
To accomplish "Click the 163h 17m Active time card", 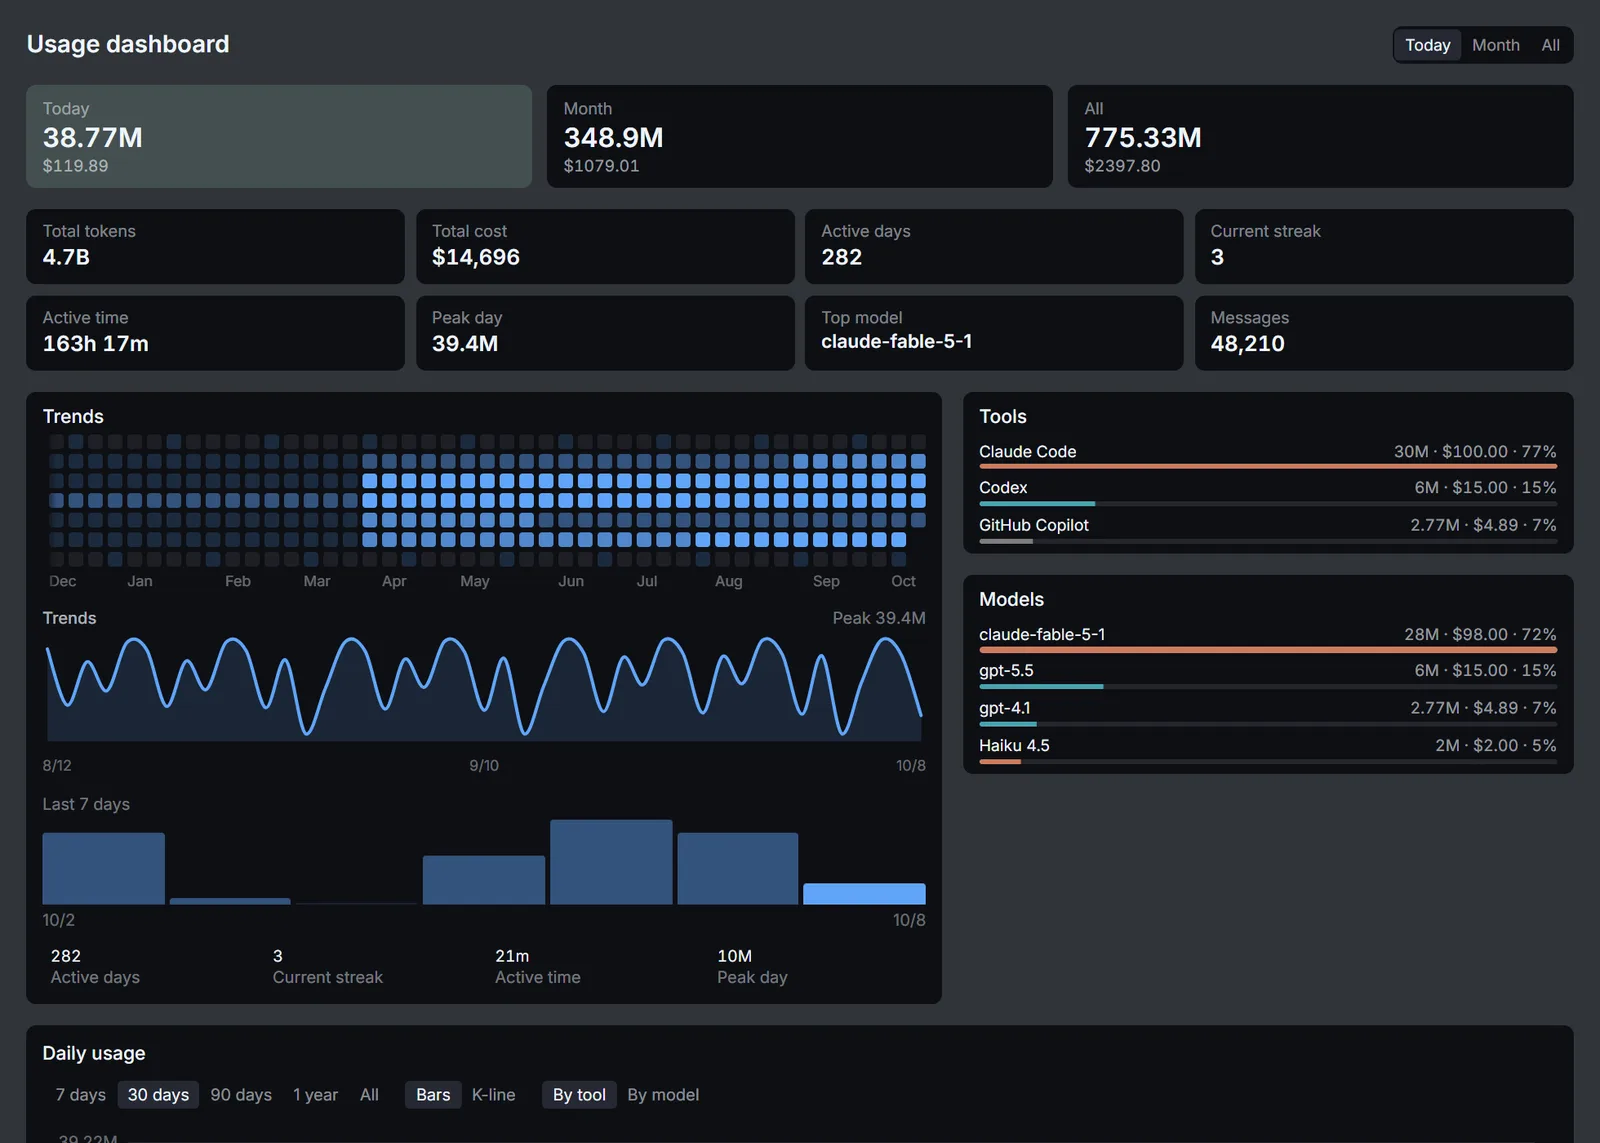I will pos(215,333).
